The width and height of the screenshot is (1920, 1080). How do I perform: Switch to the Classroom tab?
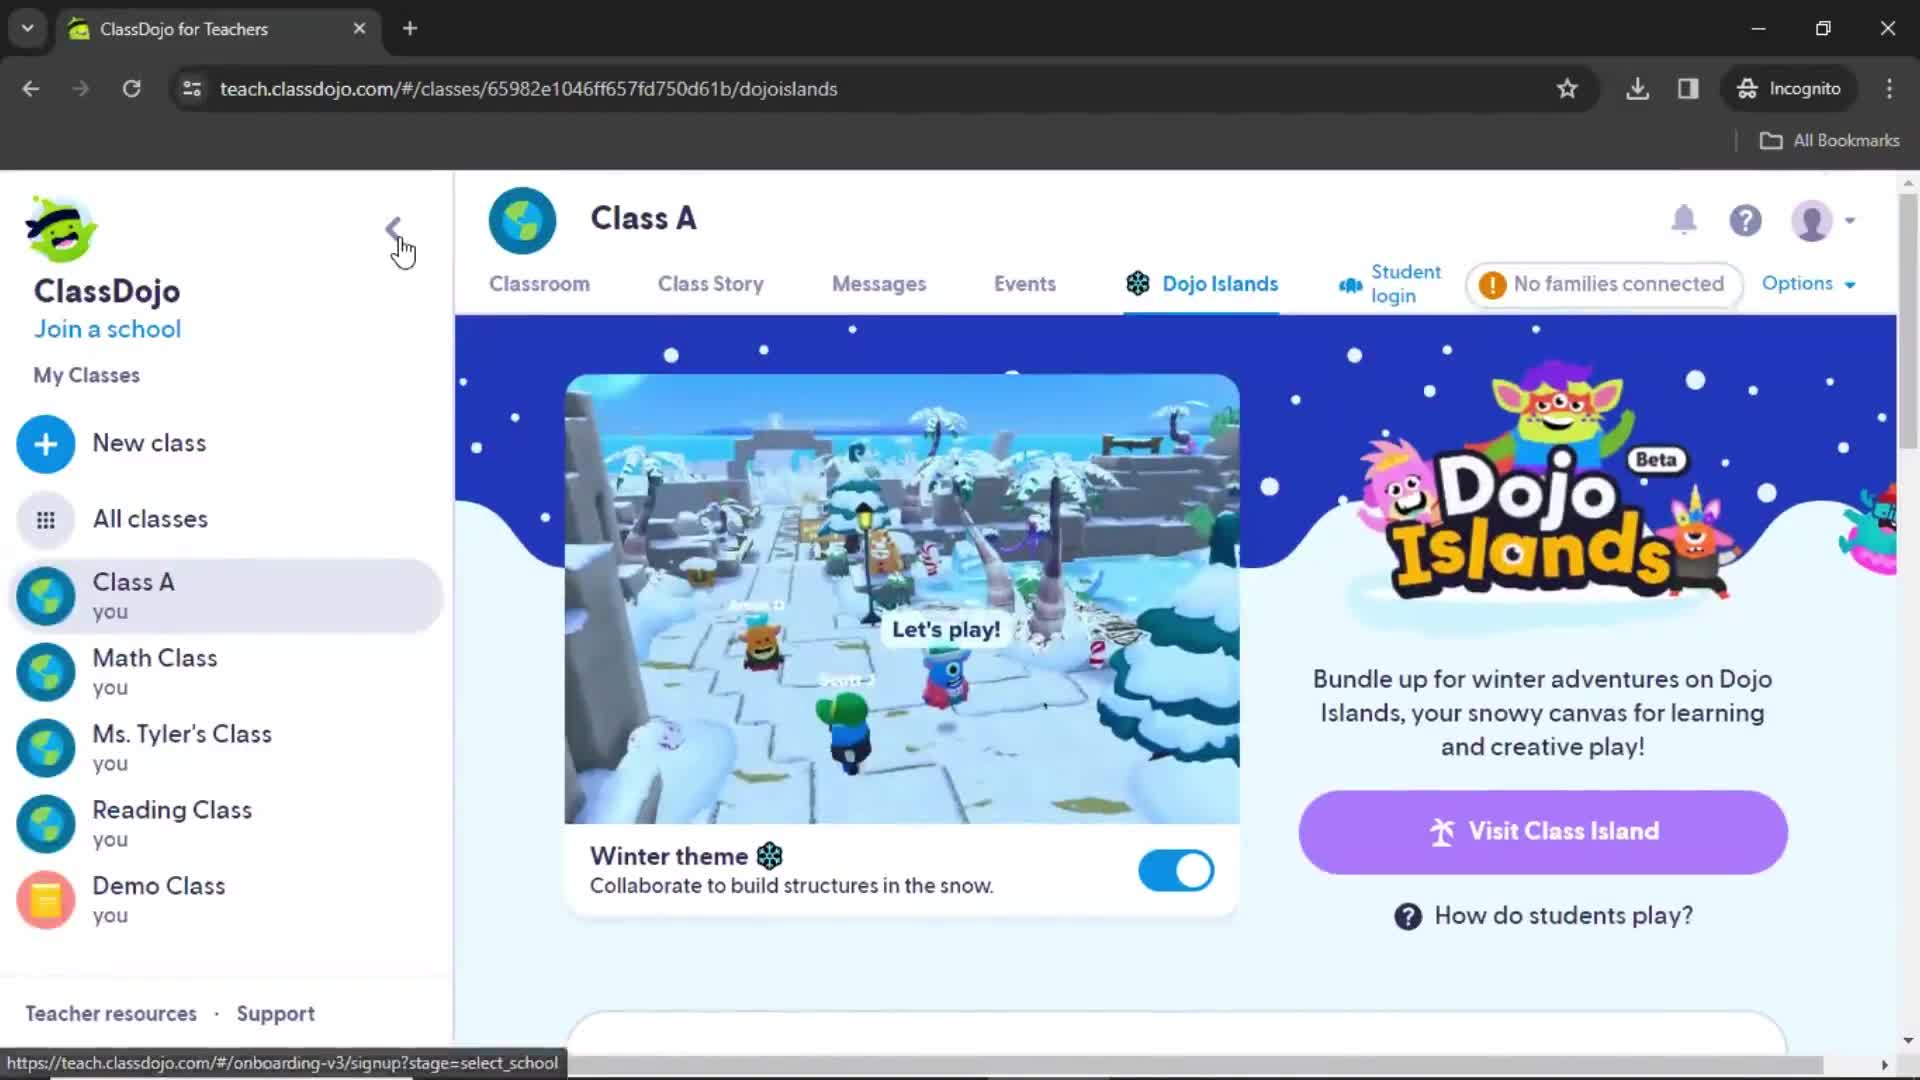539,284
